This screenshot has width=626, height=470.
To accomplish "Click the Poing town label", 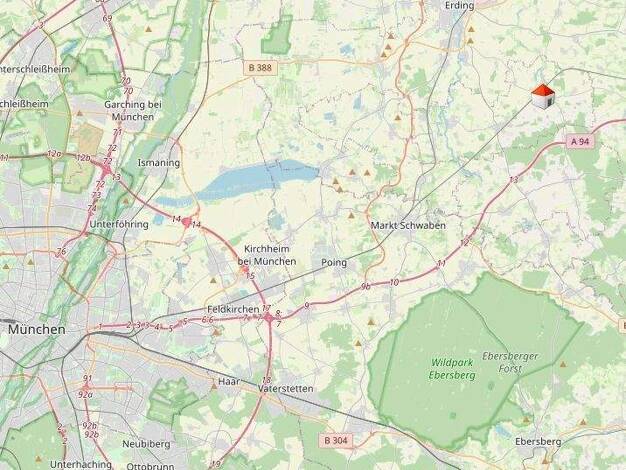I will tap(334, 262).
